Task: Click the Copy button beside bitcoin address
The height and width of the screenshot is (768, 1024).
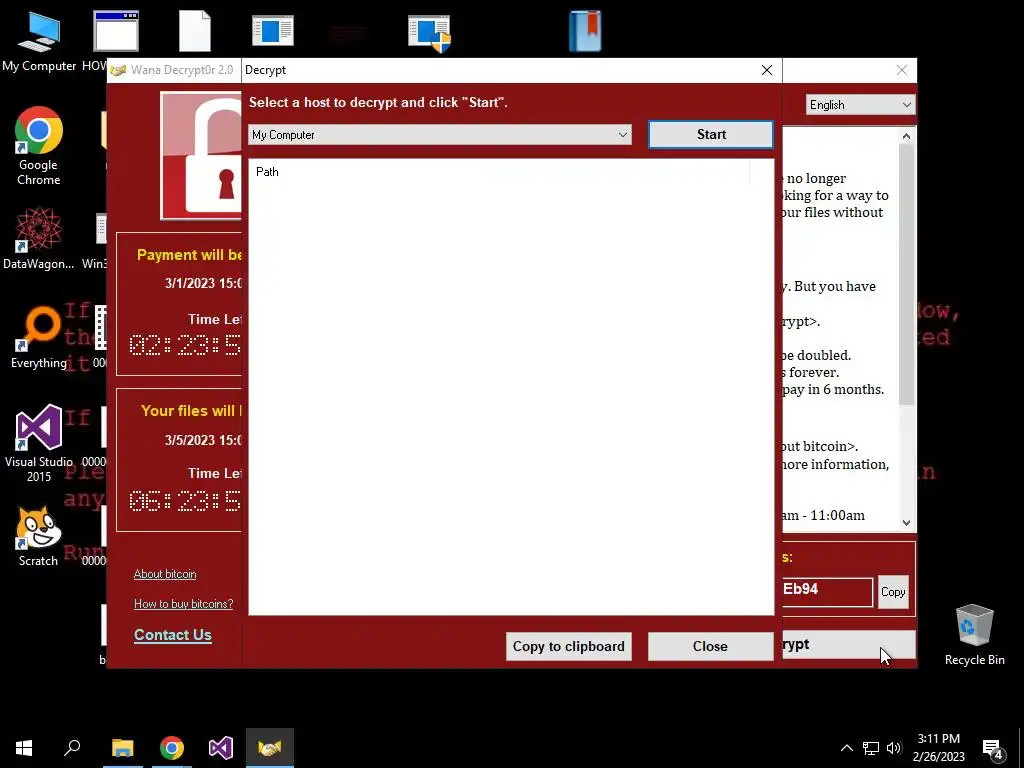Action: (893, 592)
